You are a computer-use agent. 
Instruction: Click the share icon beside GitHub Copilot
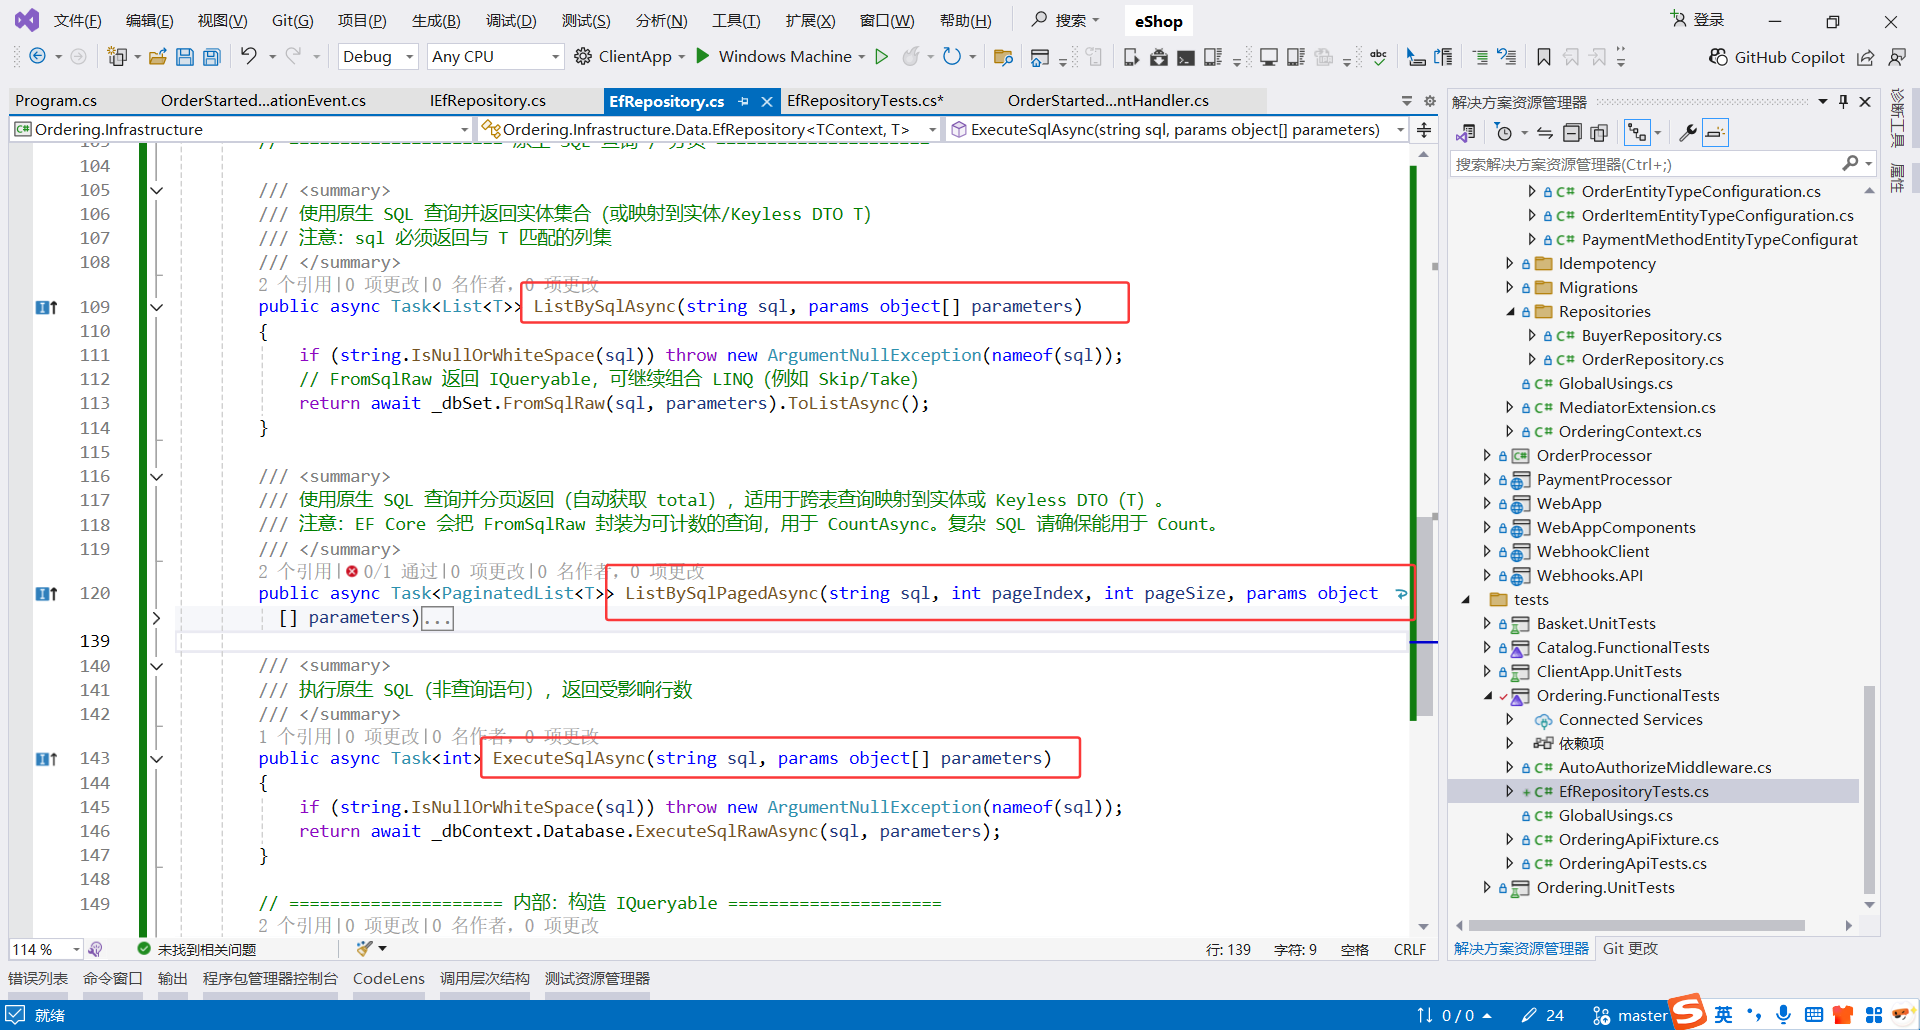[1866, 57]
